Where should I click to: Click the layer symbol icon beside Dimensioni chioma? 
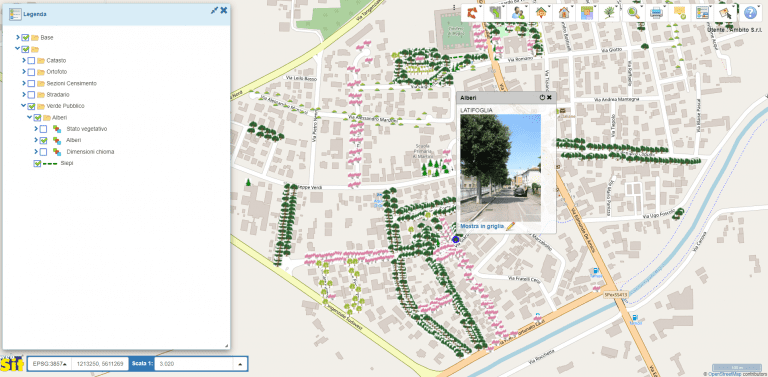click(57, 152)
